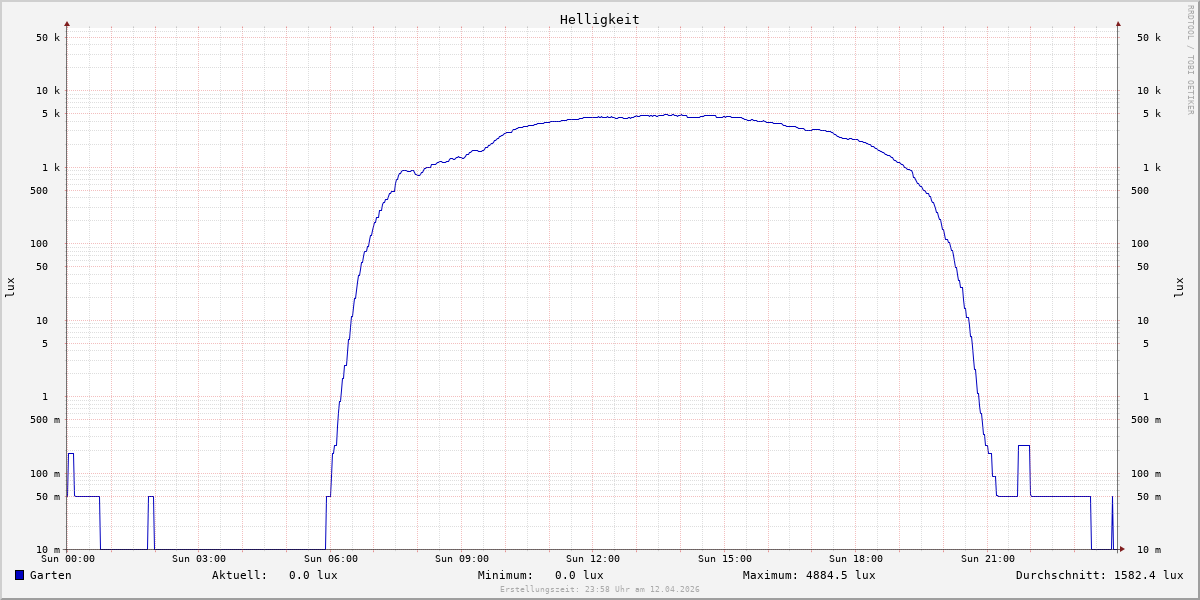Click the RRDTOOL / TOBI OETIKER watermark
This screenshot has height=600, width=1200.
click(x=1190, y=59)
